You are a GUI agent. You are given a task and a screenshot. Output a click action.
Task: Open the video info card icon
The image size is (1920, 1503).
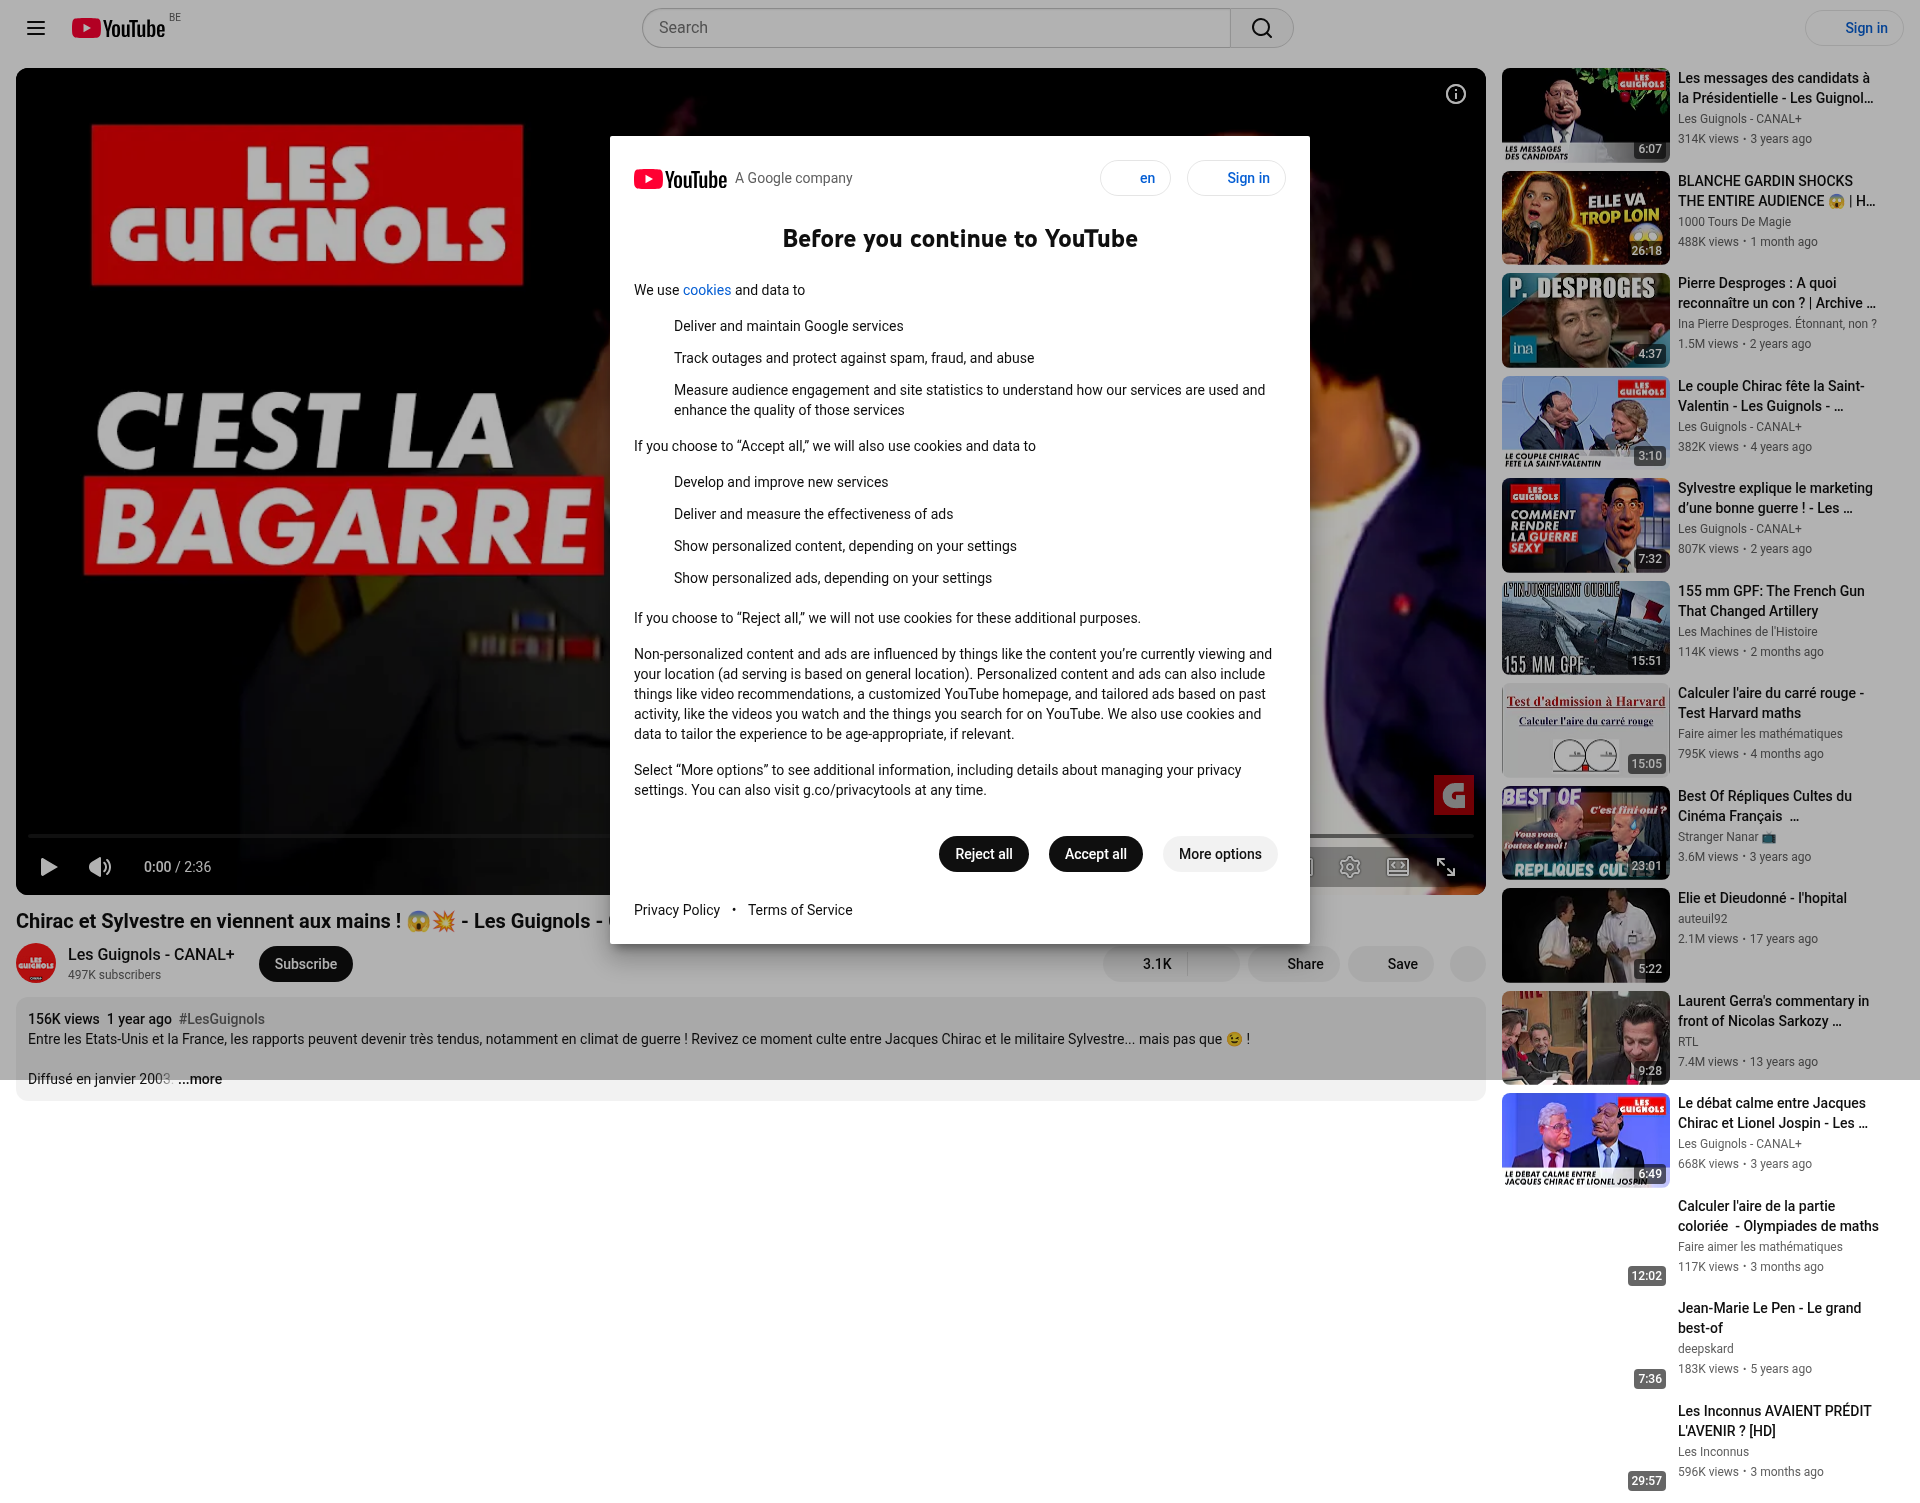[1456, 94]
